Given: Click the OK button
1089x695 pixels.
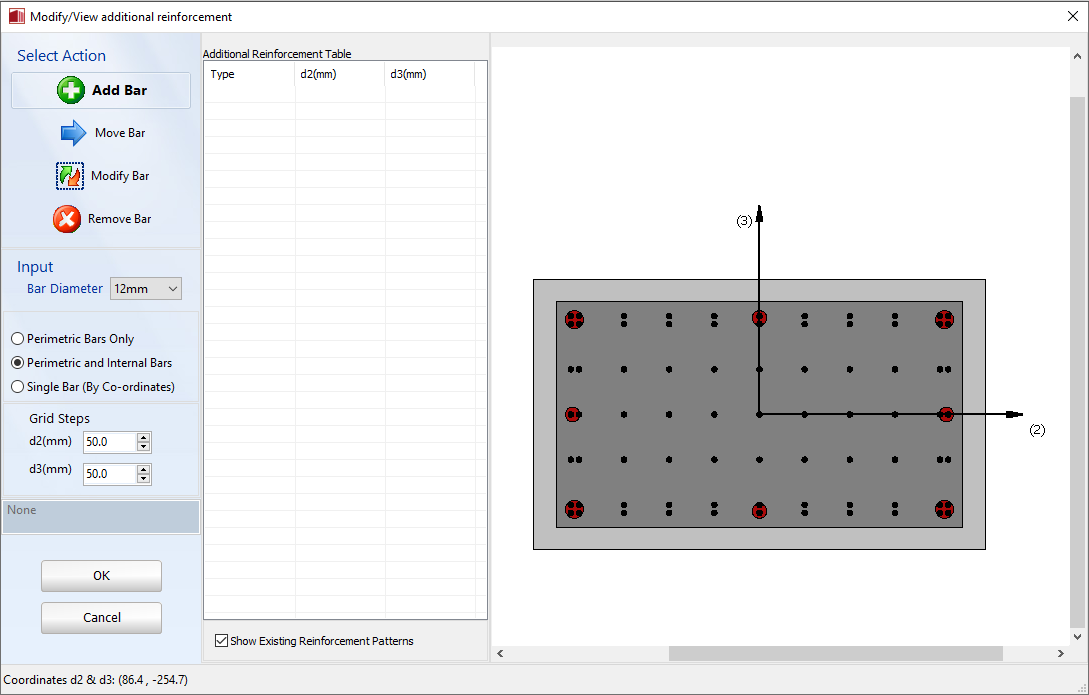Looking at the screenshot, I should [101, 576].
